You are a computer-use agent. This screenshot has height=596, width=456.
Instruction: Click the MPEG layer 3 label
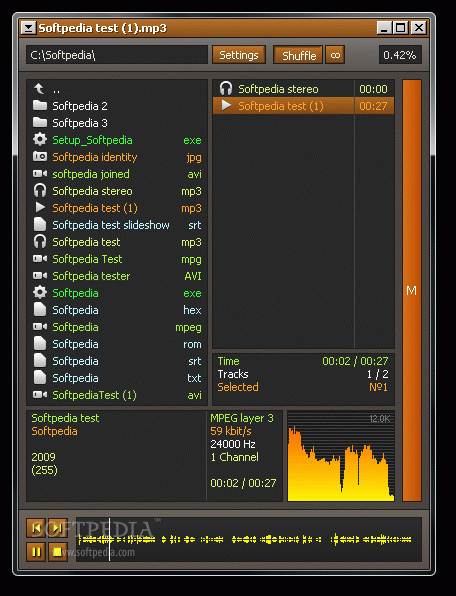[x=242, y=418]
